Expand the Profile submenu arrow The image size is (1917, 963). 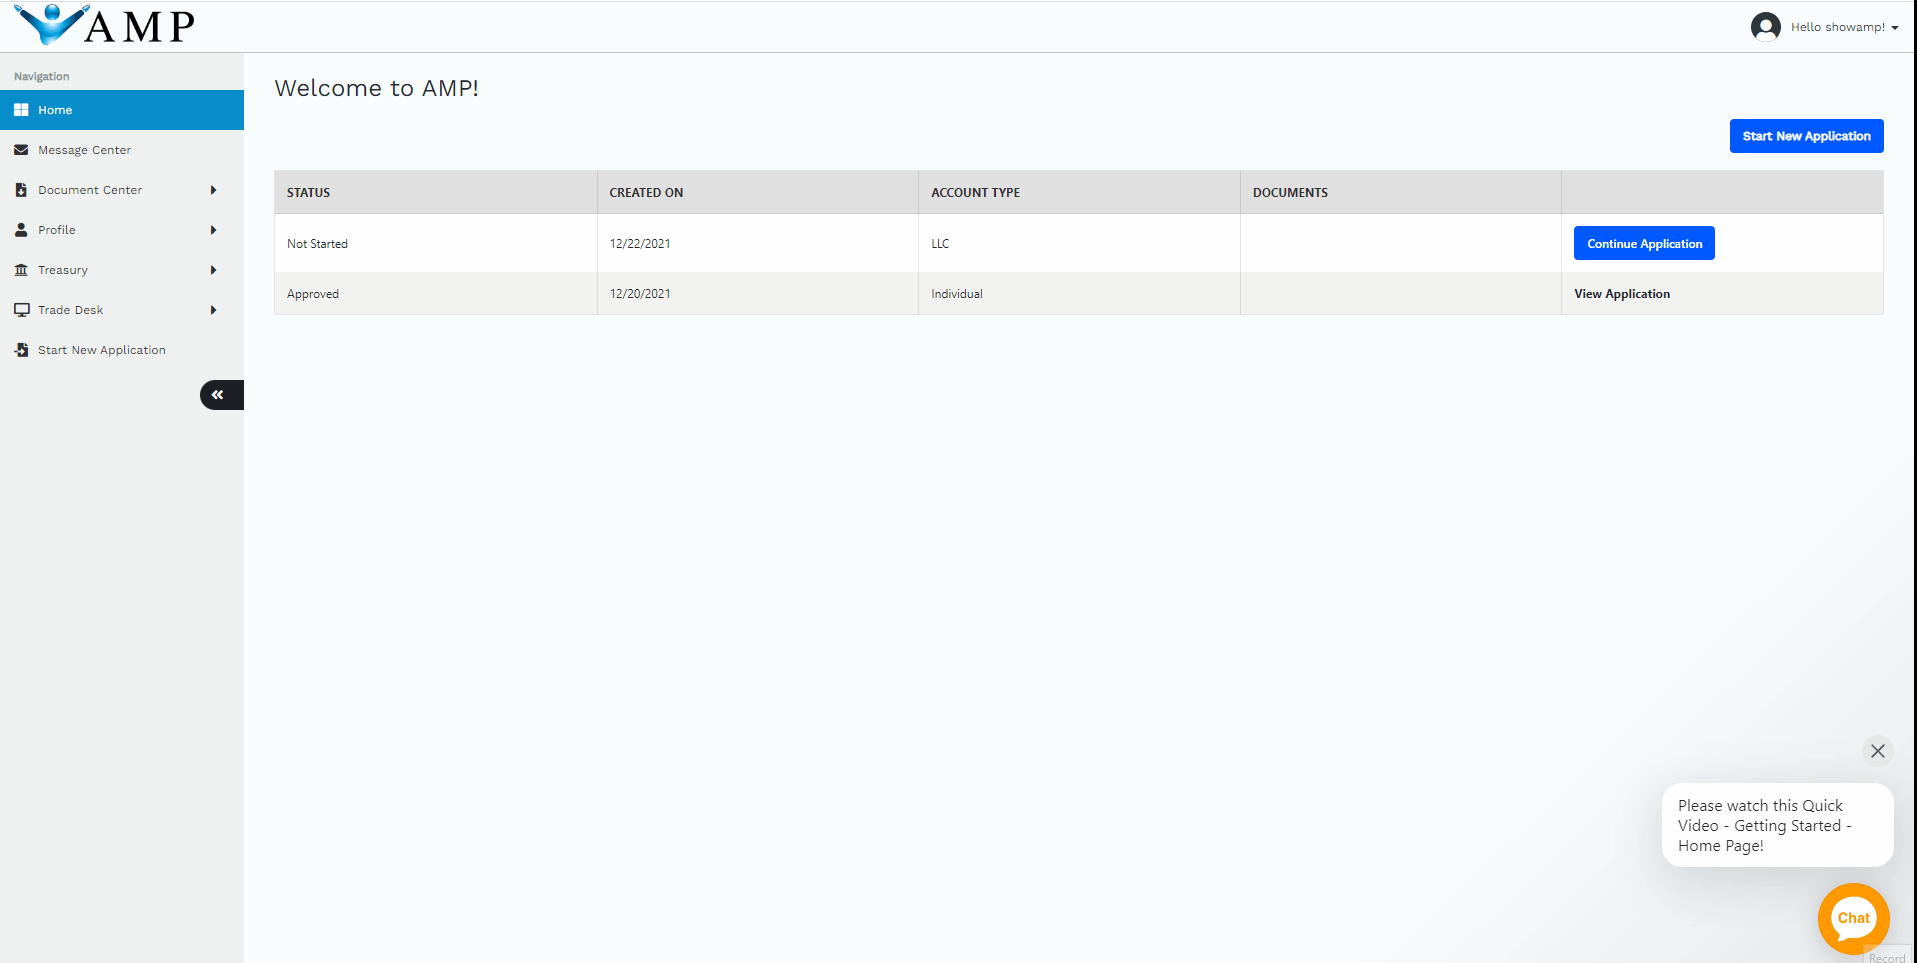click(213, 230)
